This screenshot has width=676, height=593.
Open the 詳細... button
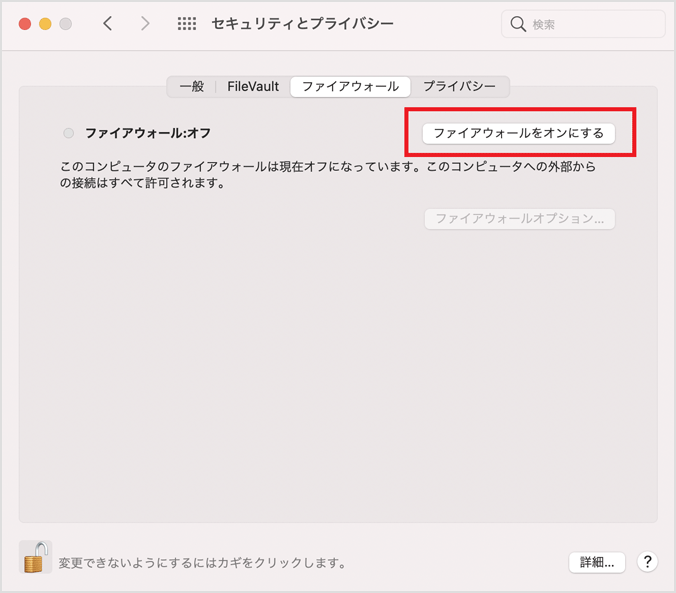[597, 562]
